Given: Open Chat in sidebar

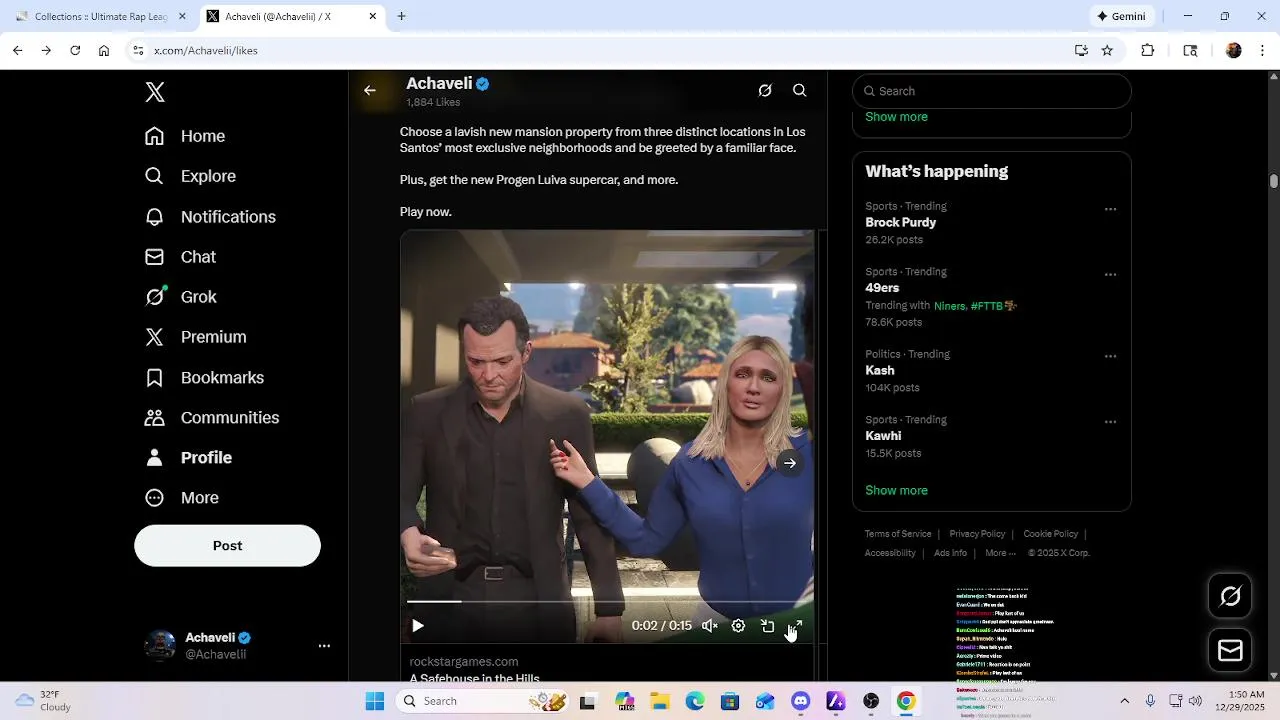Looking at the screenshot, I should point(180,257).
